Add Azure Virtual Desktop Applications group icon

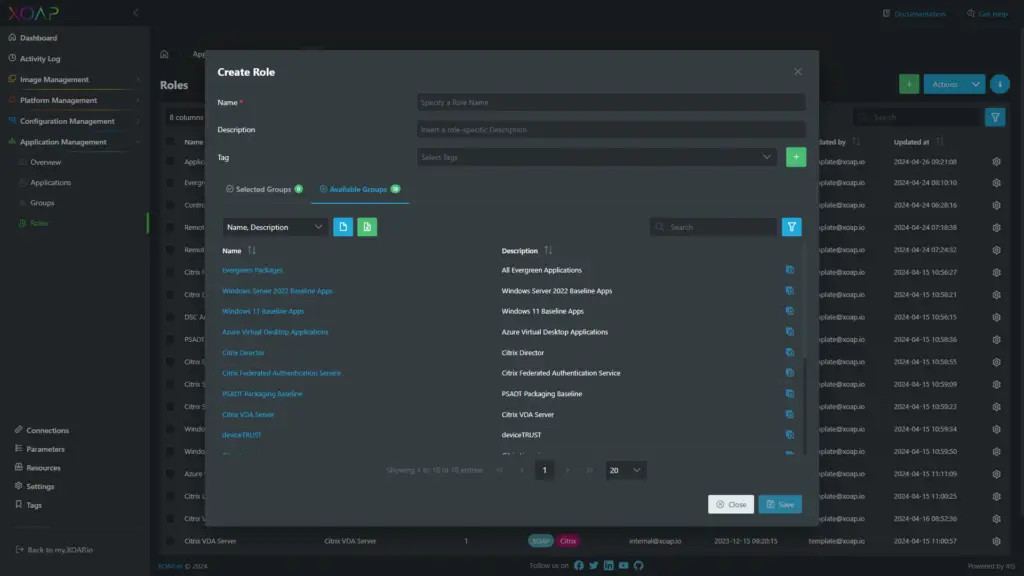790,332
